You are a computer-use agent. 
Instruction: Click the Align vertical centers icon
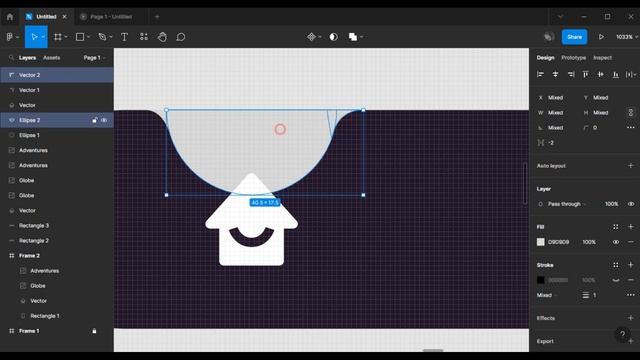600,74
